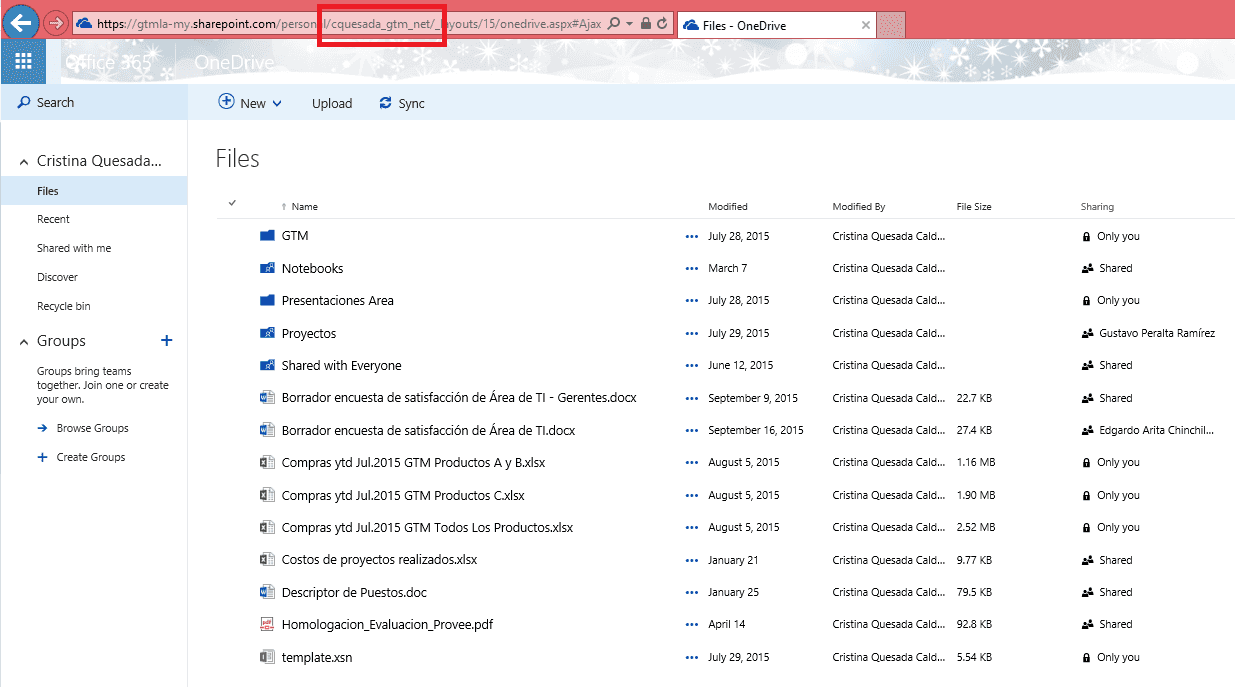Click Gustavo Peralta Ramírez sharing entry

[x=1157, y=333]
